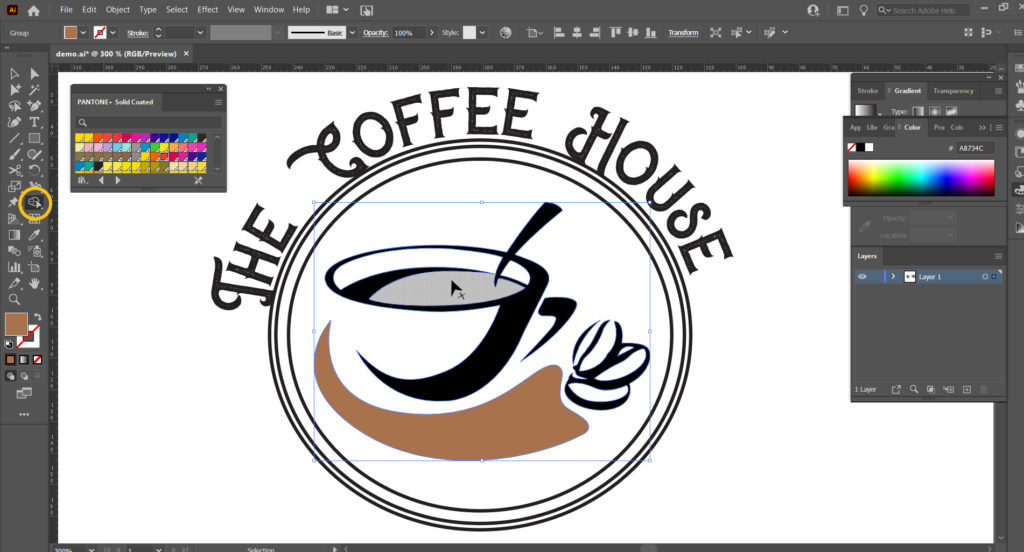The width and height of the screenshot is (1024, 552).
Task: Switch to the Transparency tab
Action: pos(952,90)
